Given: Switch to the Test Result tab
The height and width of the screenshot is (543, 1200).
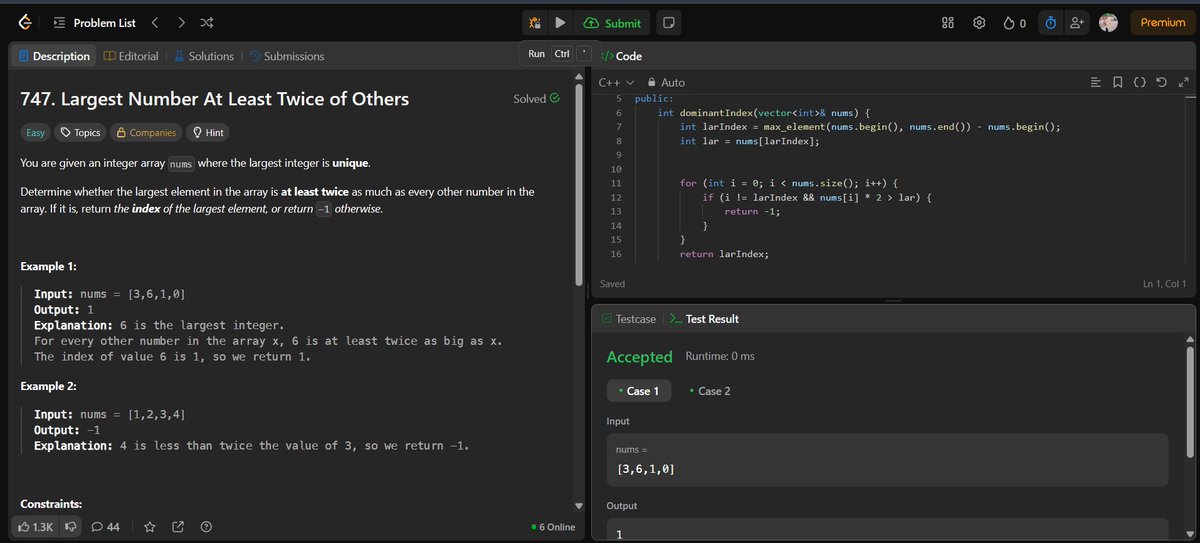Looking at the screenshot, I should point(704,319).
